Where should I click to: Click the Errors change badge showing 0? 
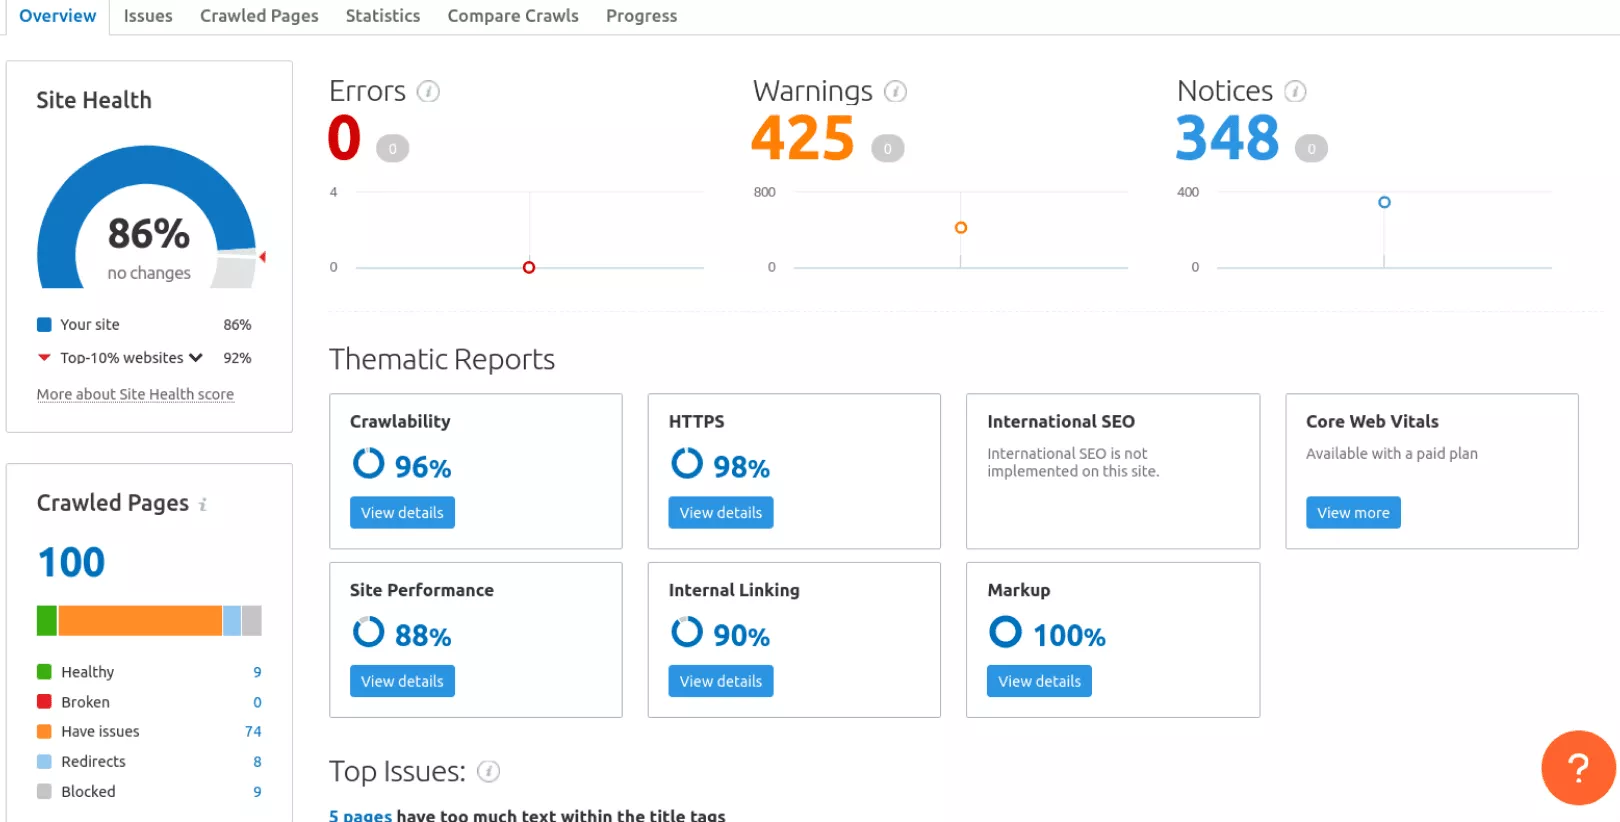pyautogui.click(x=392, y=149)
